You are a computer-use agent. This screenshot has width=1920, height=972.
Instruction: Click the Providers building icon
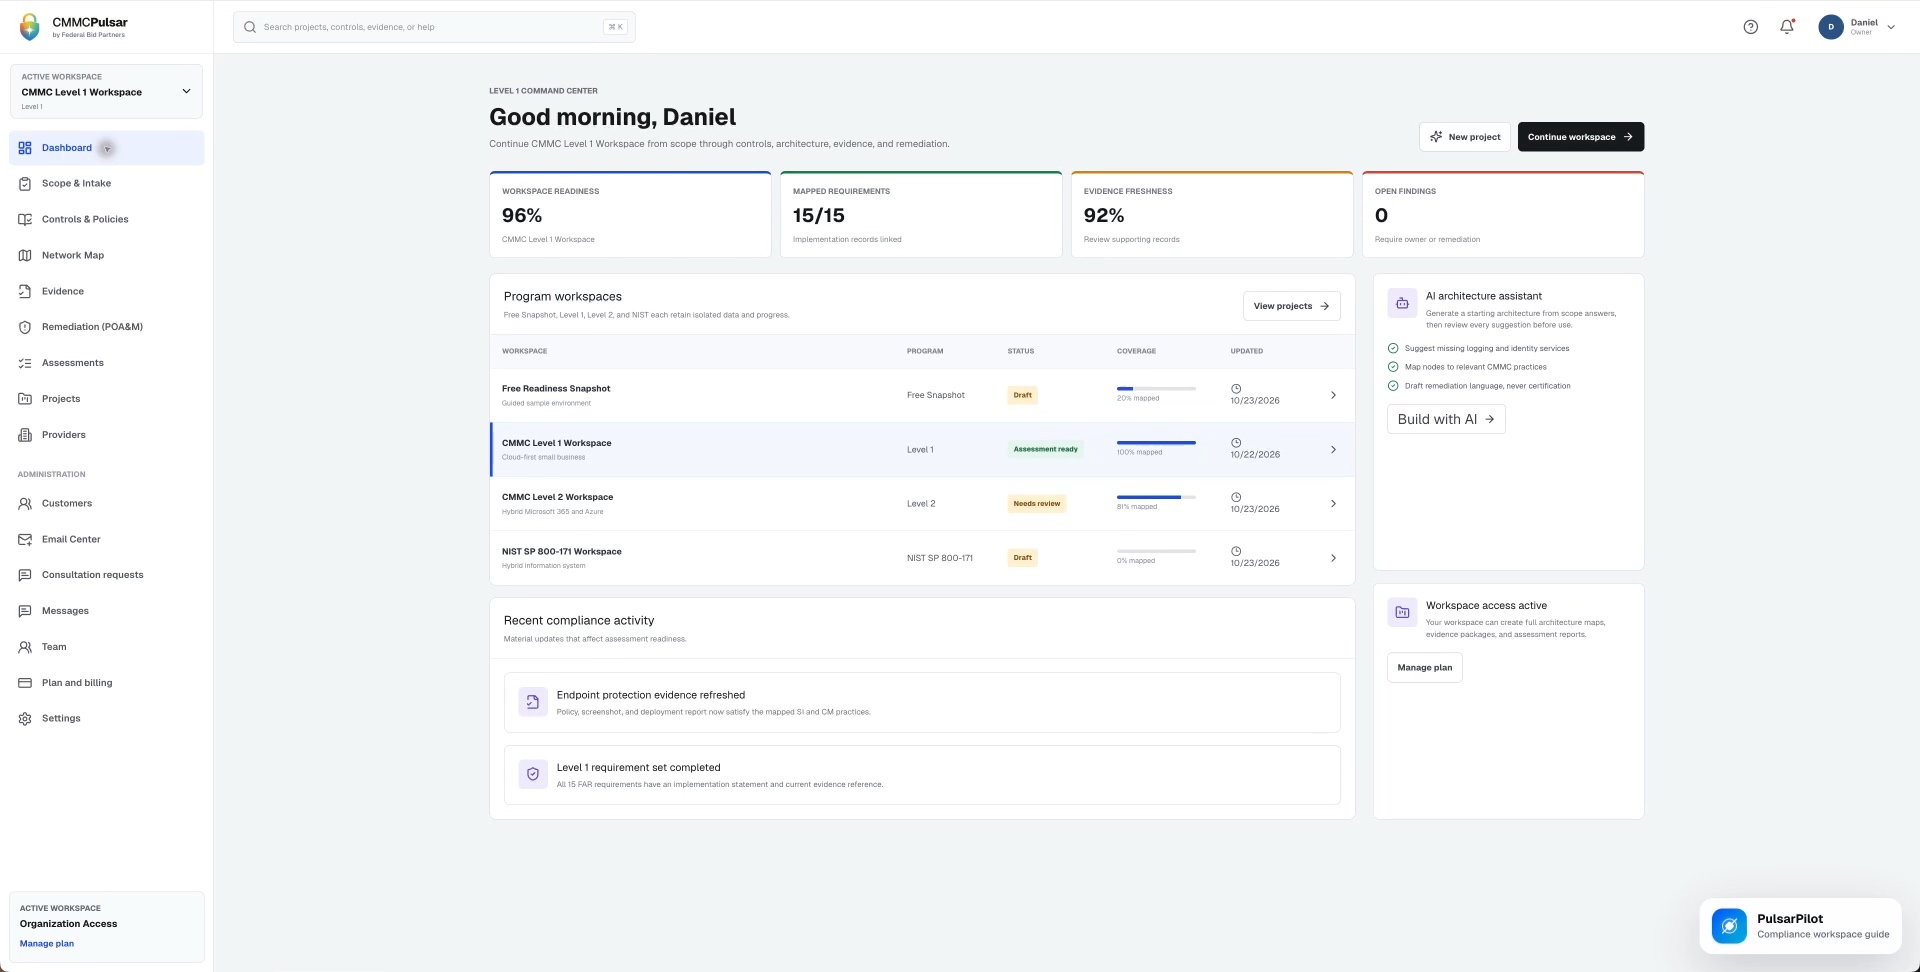25,435
